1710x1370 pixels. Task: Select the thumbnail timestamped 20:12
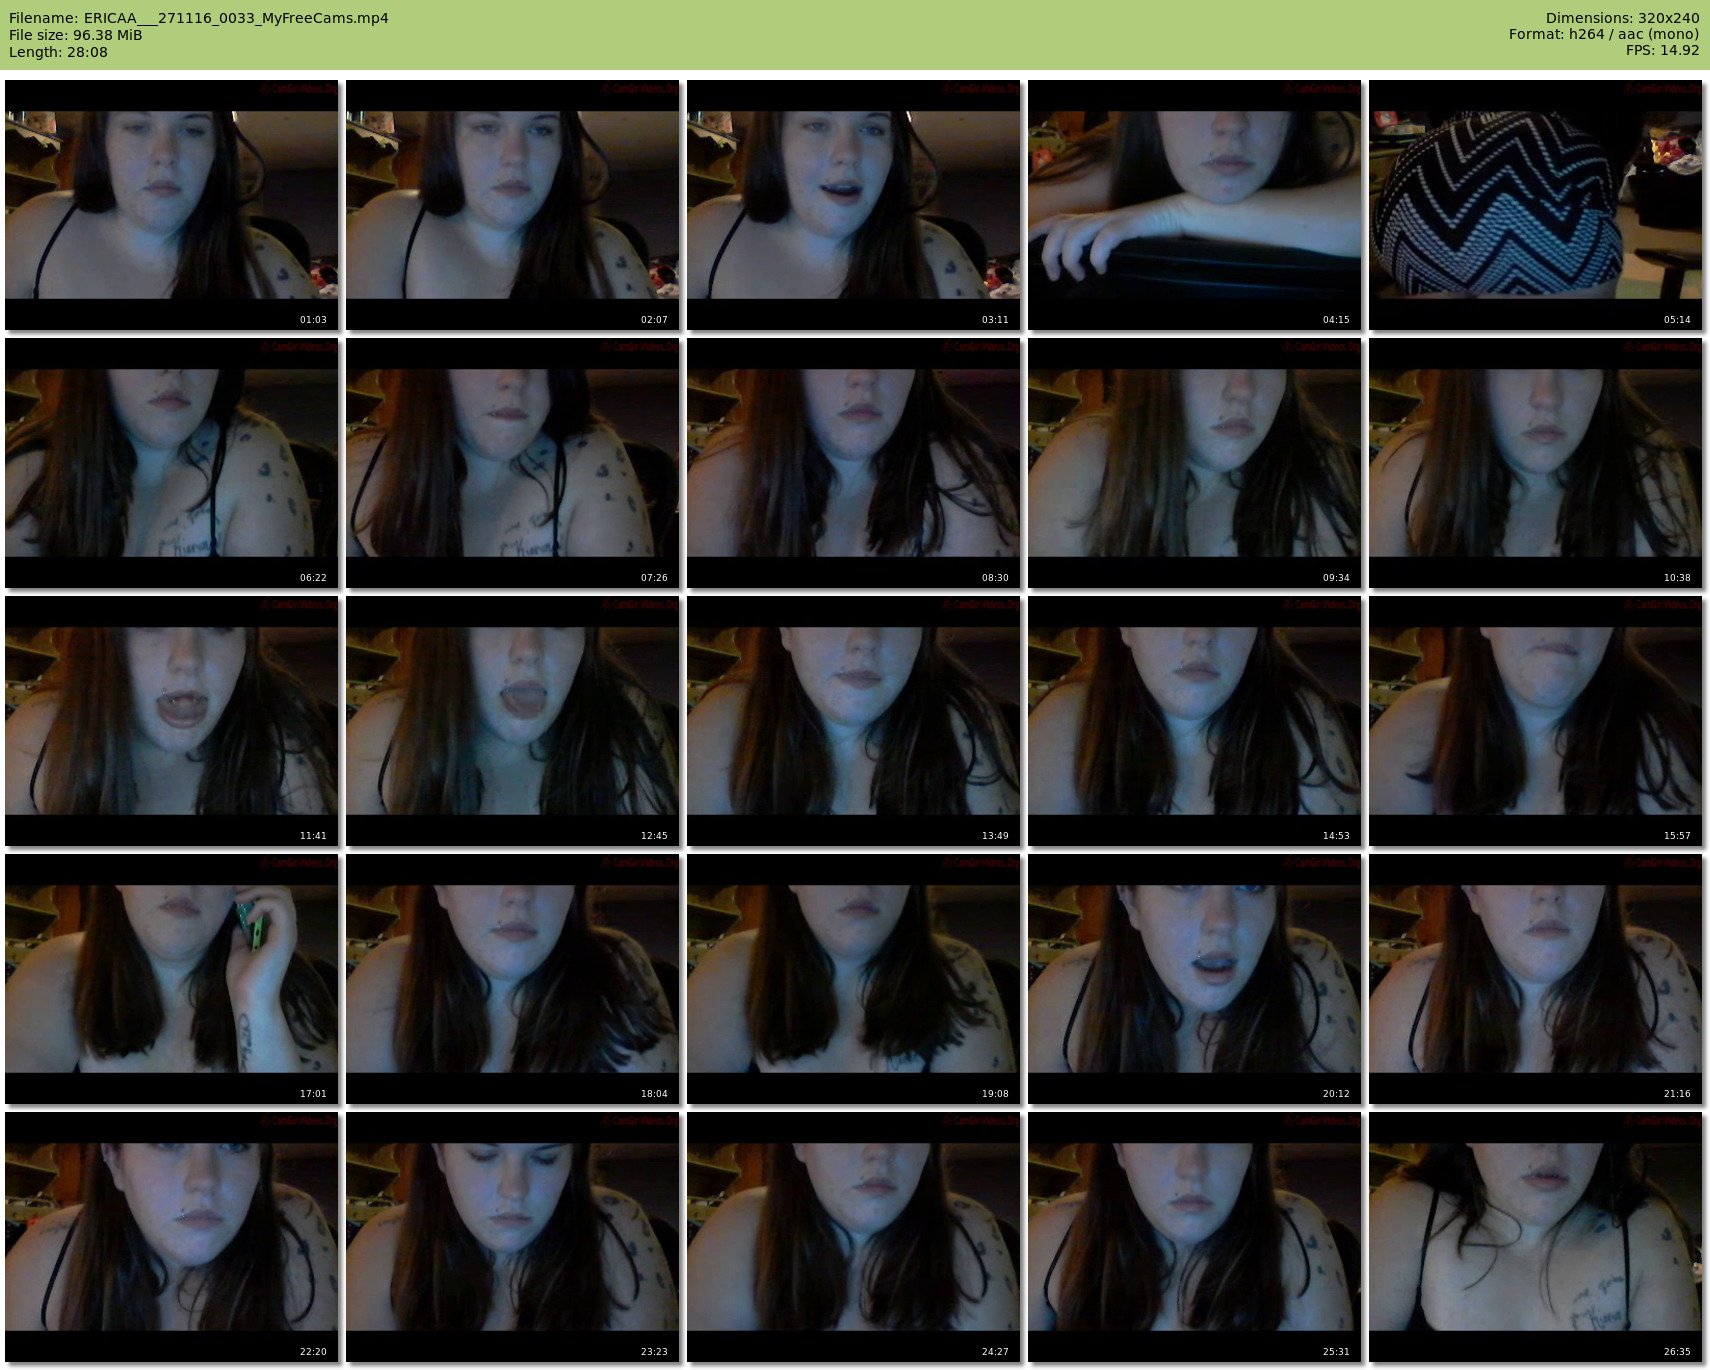click(x=1194, y=979)
